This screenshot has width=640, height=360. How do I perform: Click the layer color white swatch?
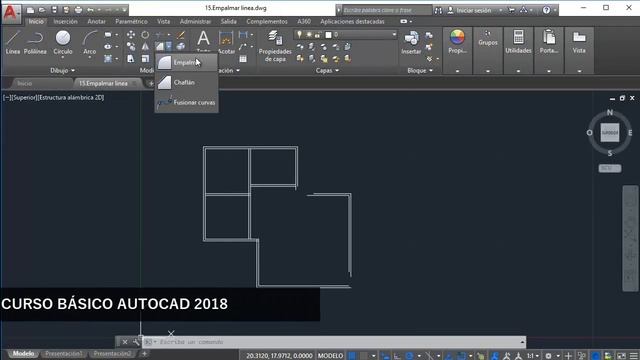(328, 35)
